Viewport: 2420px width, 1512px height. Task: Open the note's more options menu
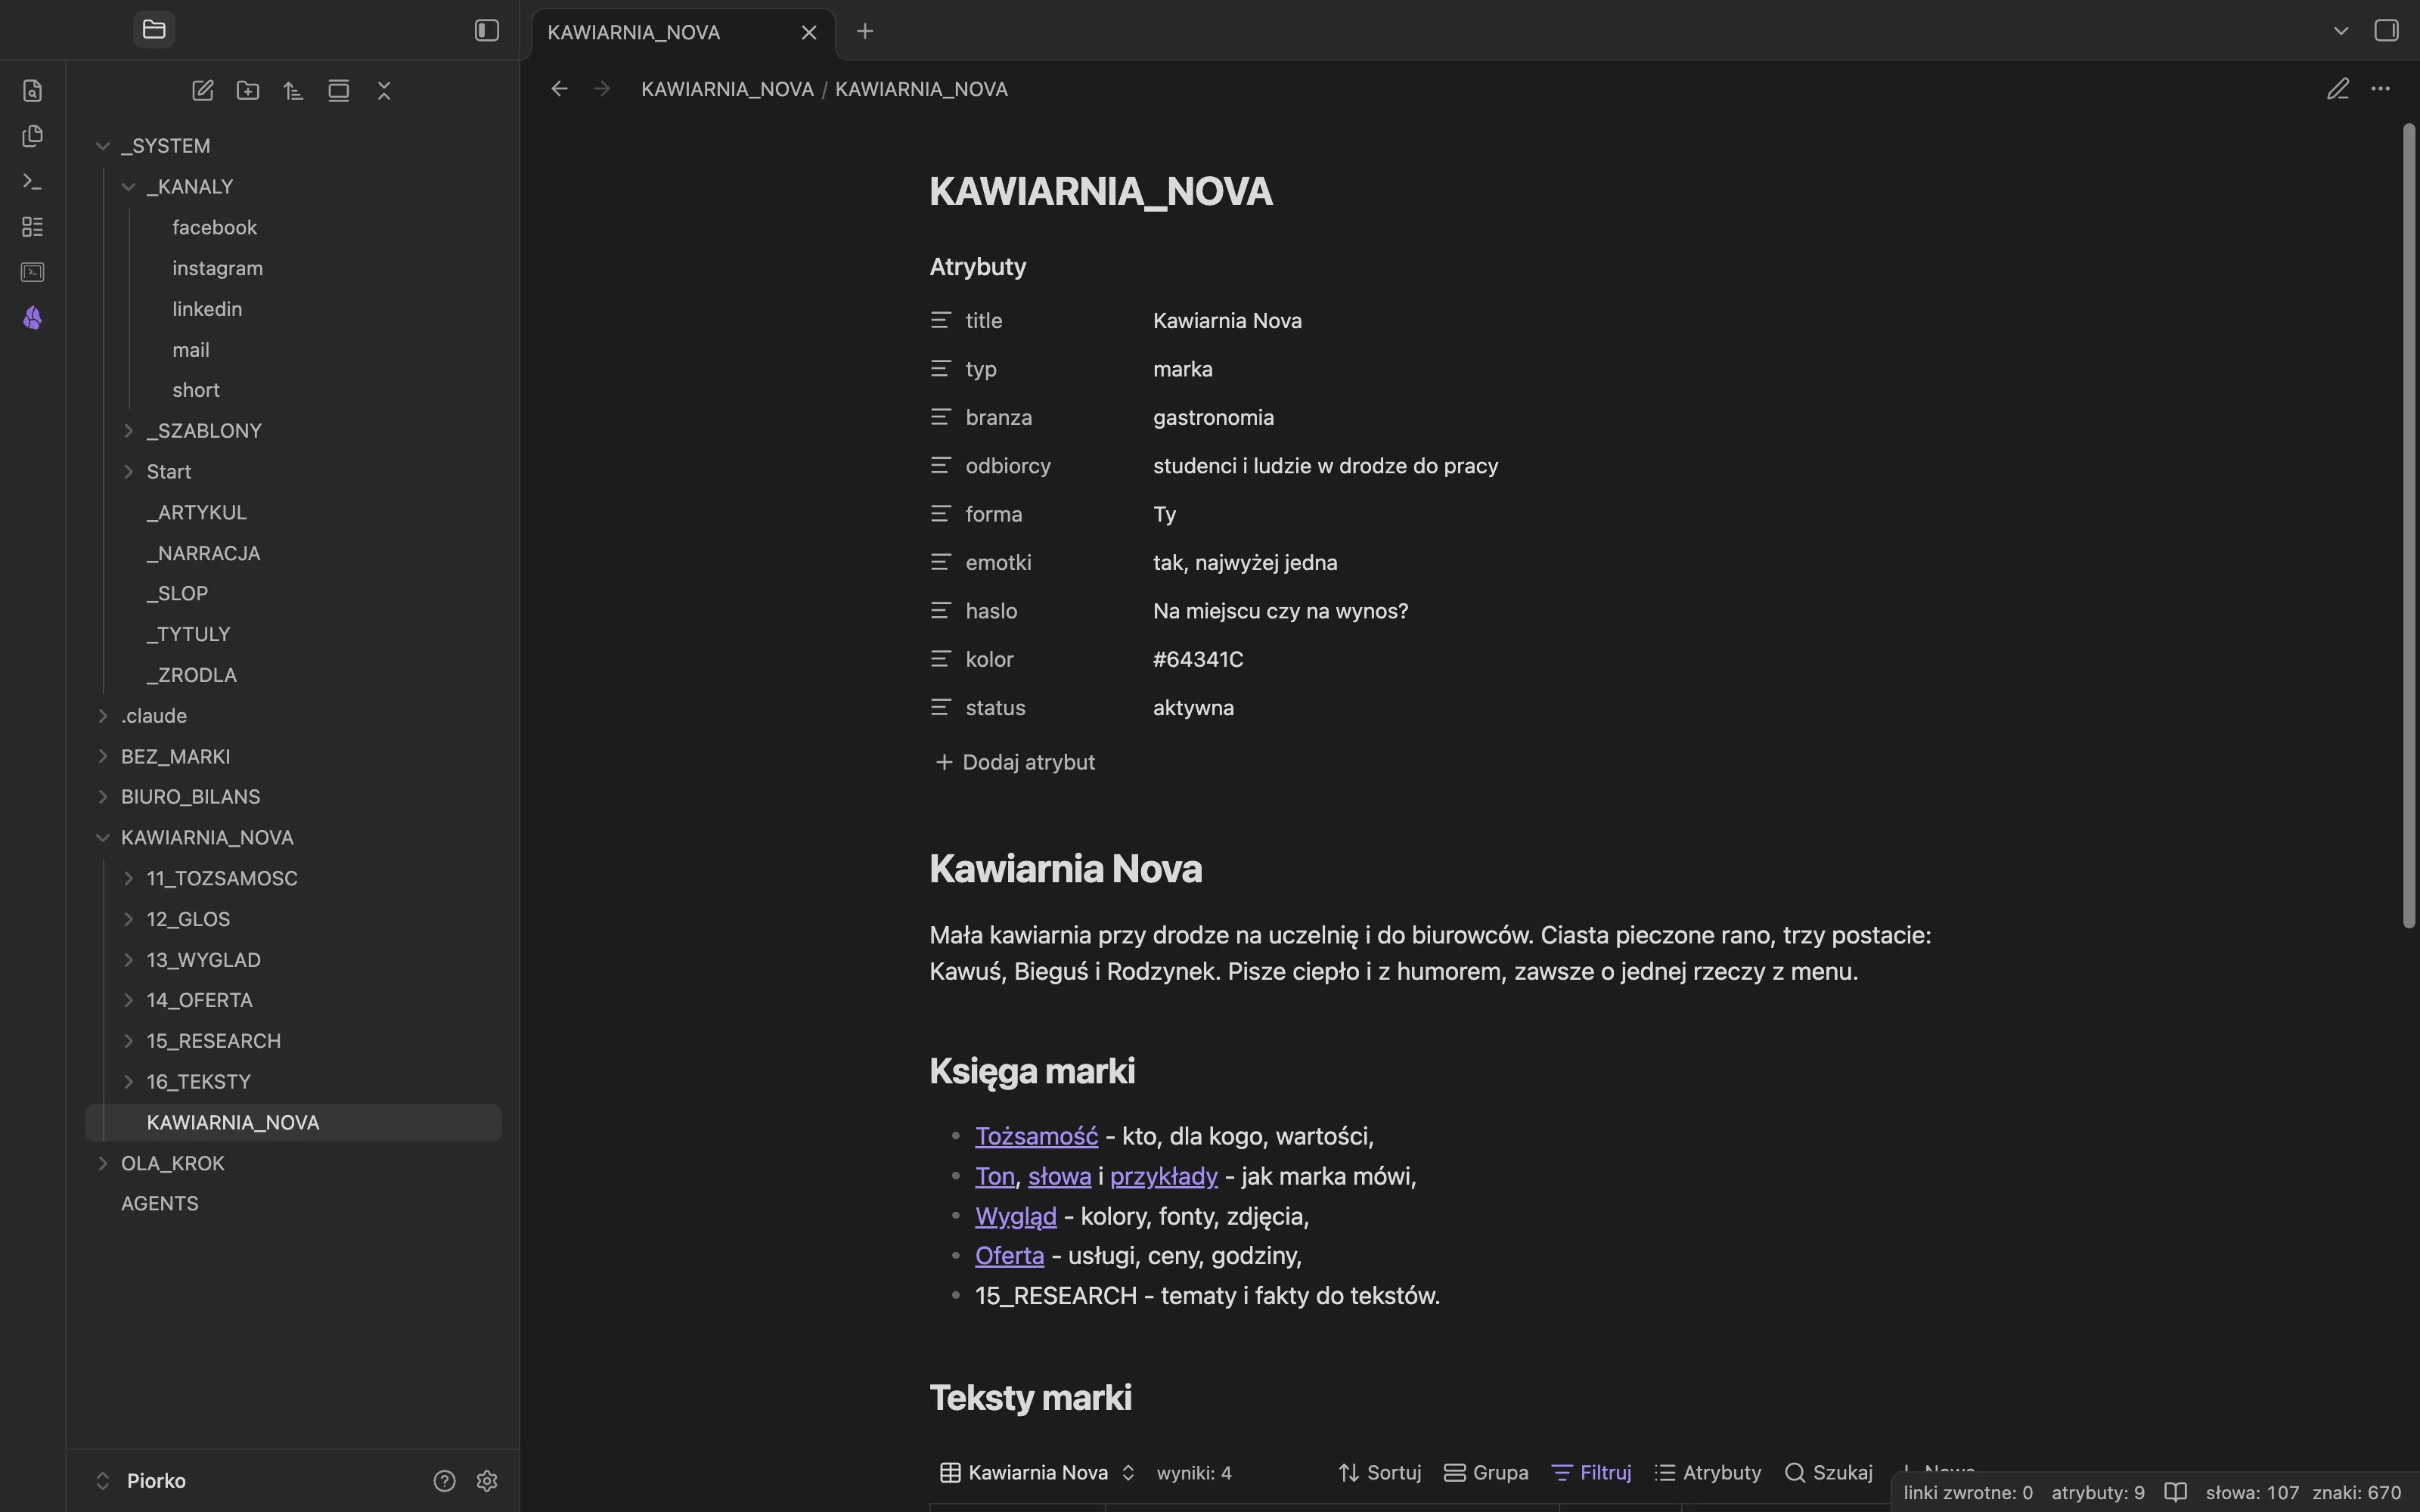[2381, 89]
